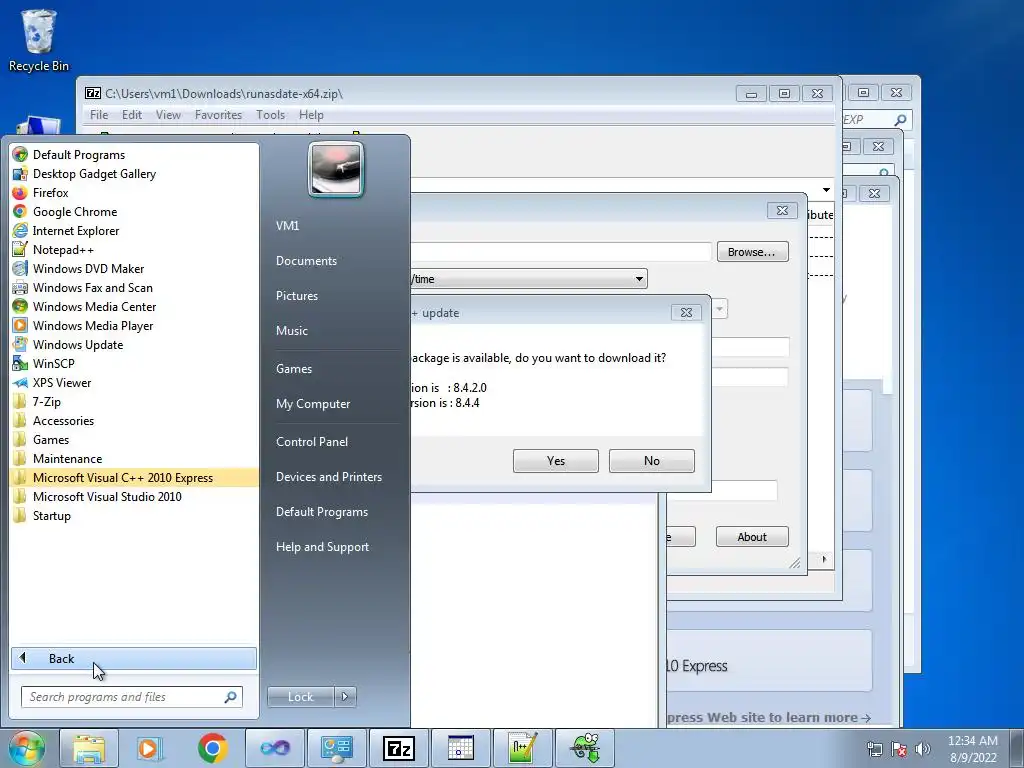Image resolution: width=1024 pixels, height=768 pixels.
Task: Open Visual Studio infinity taskbar icon
Action: coord(275,748)
